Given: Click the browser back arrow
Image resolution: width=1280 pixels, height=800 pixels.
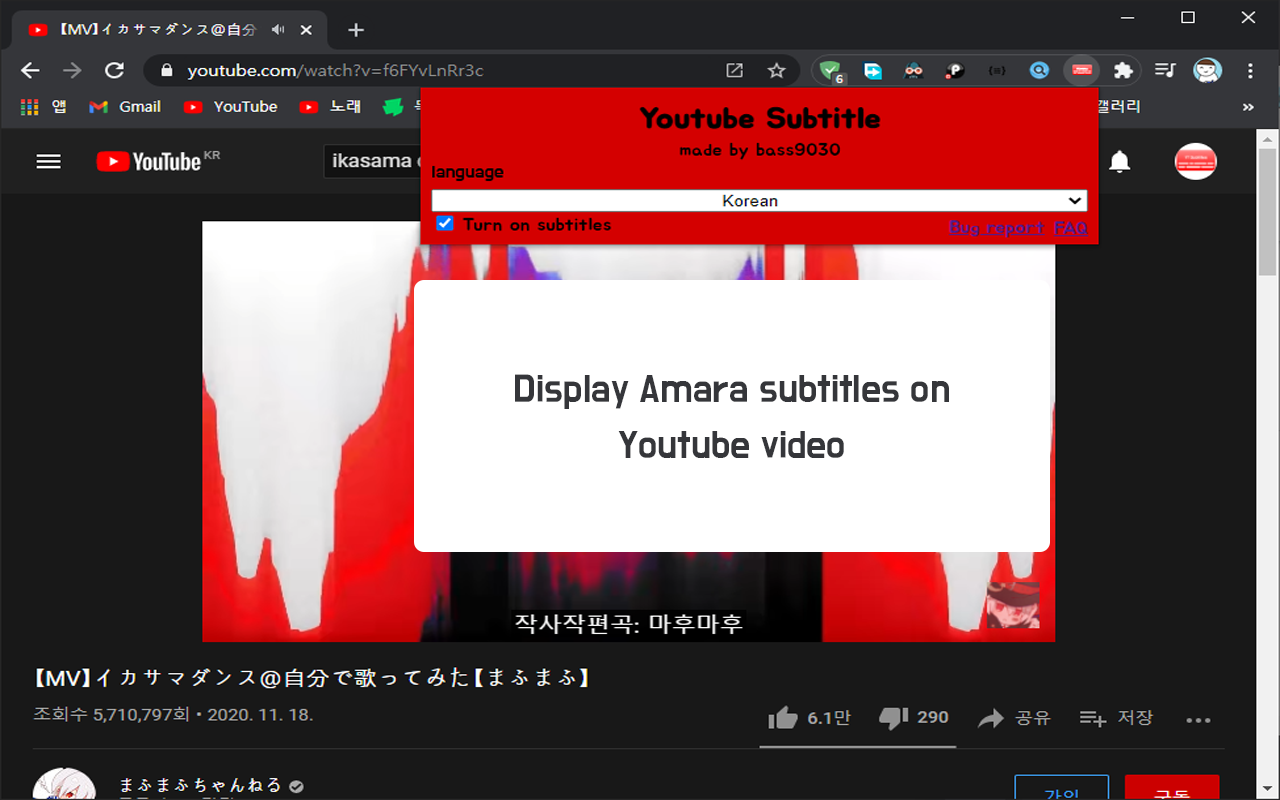Looking at the screenshot, I should [x=30, y=70].
